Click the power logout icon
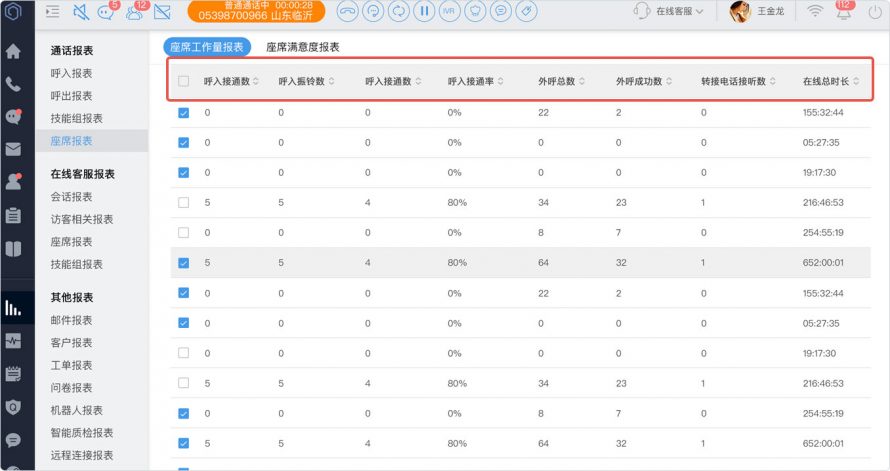Image resolution: width=890 pixels, height=471 pixels. pyautogui.click(x=875, y=11)
